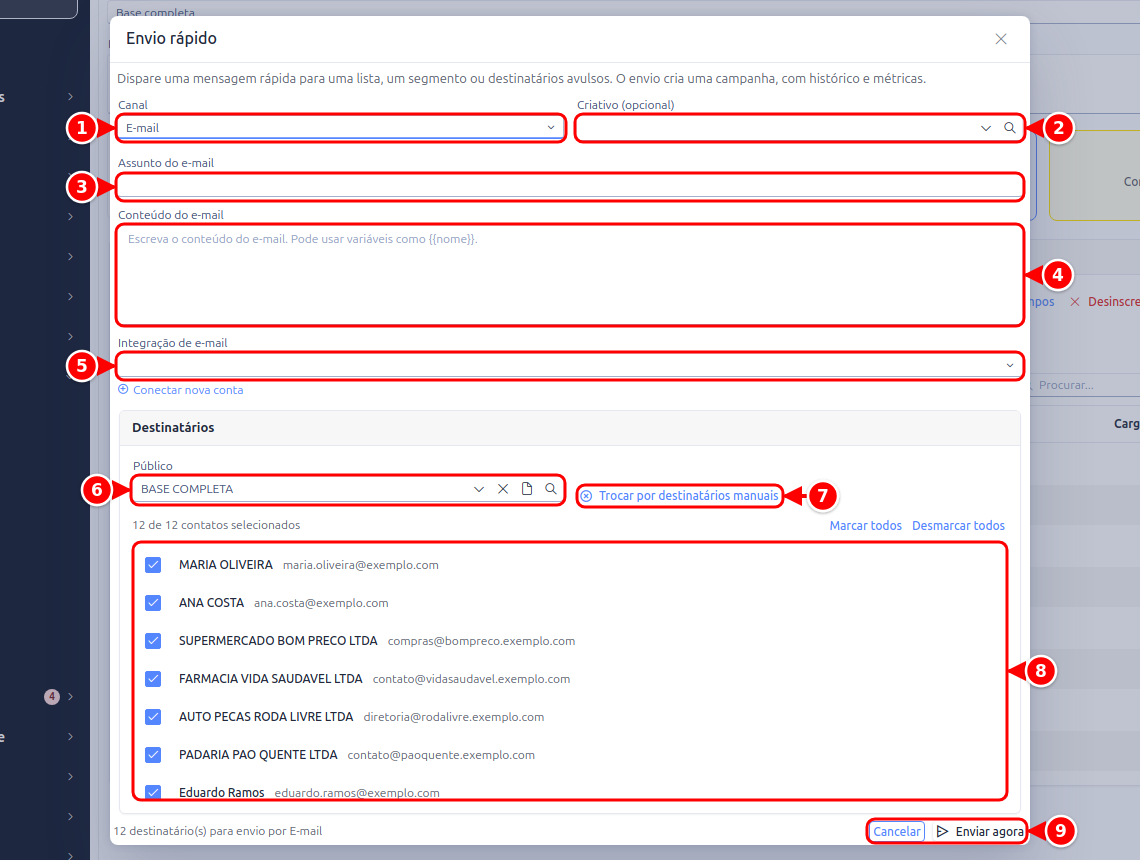Focus the Assunto do e-mail input
Viewport: 1140px width, 860px height.
tap(570, 187)
